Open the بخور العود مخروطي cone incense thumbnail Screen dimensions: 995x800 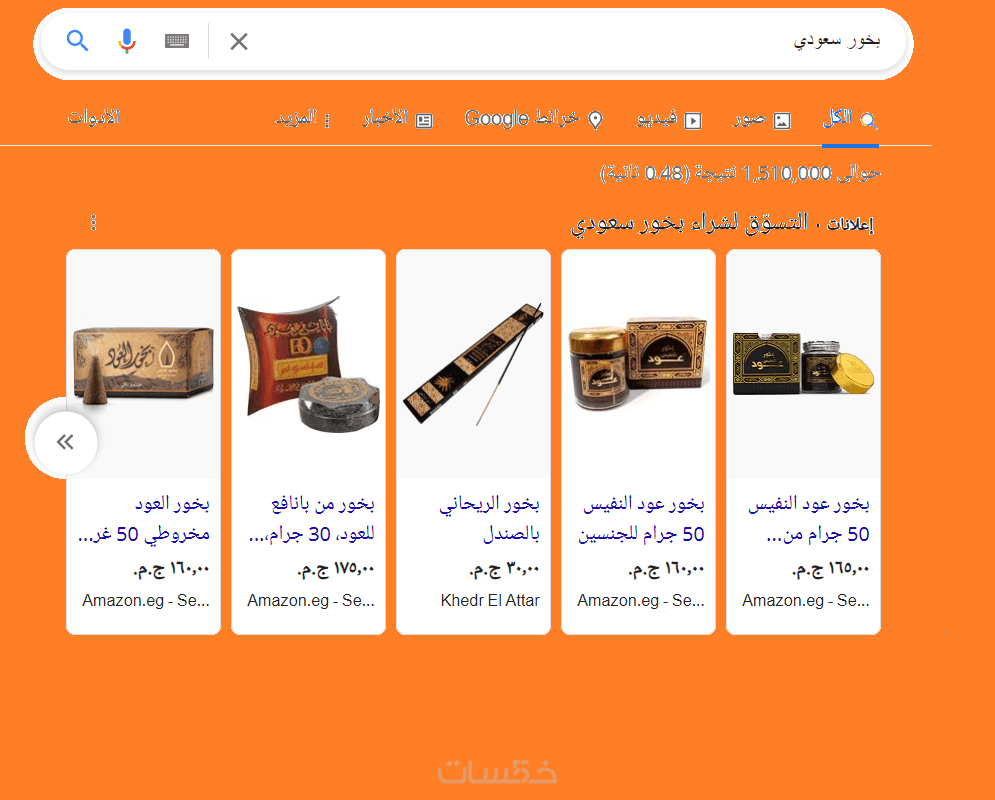tap(143, 364)
